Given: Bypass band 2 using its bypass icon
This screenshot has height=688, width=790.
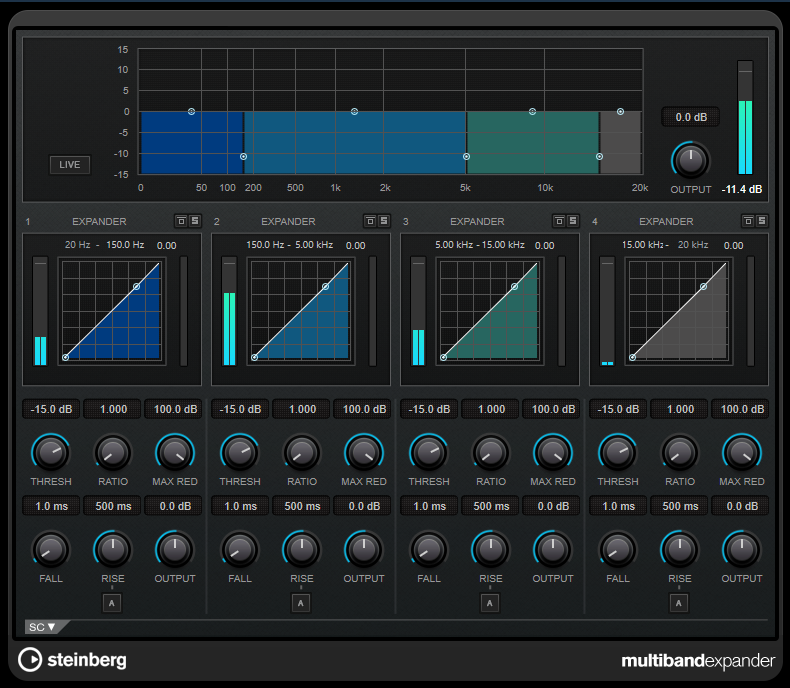Looking at the screenshot, I should (x=370, y=221).
